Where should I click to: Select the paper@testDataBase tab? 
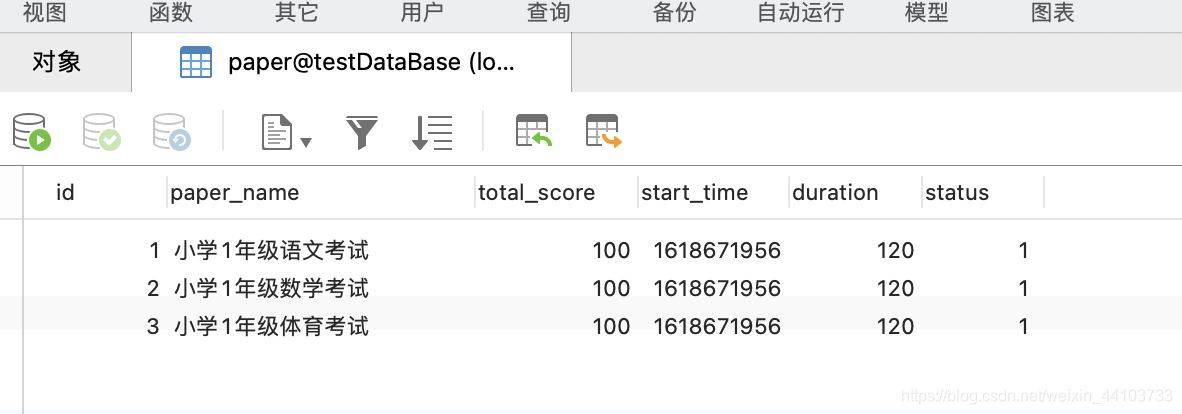tap(351, 62)
